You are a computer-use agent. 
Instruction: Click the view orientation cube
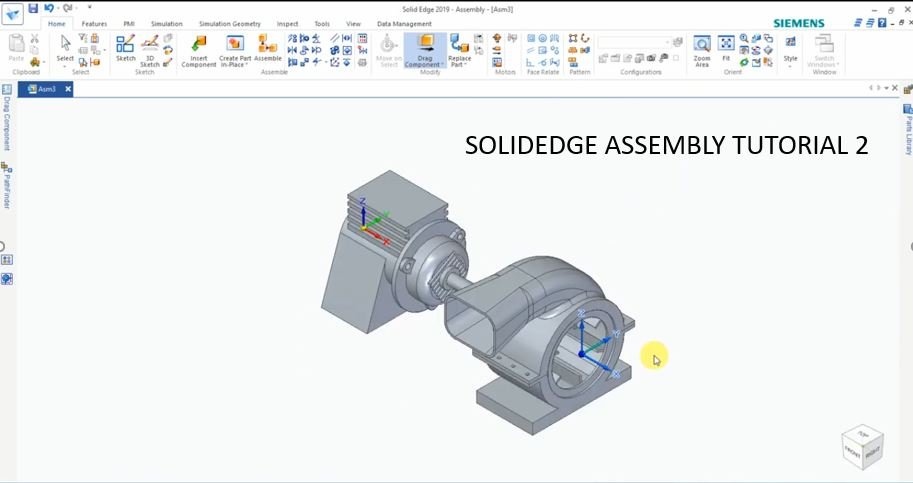pos(862,446)
